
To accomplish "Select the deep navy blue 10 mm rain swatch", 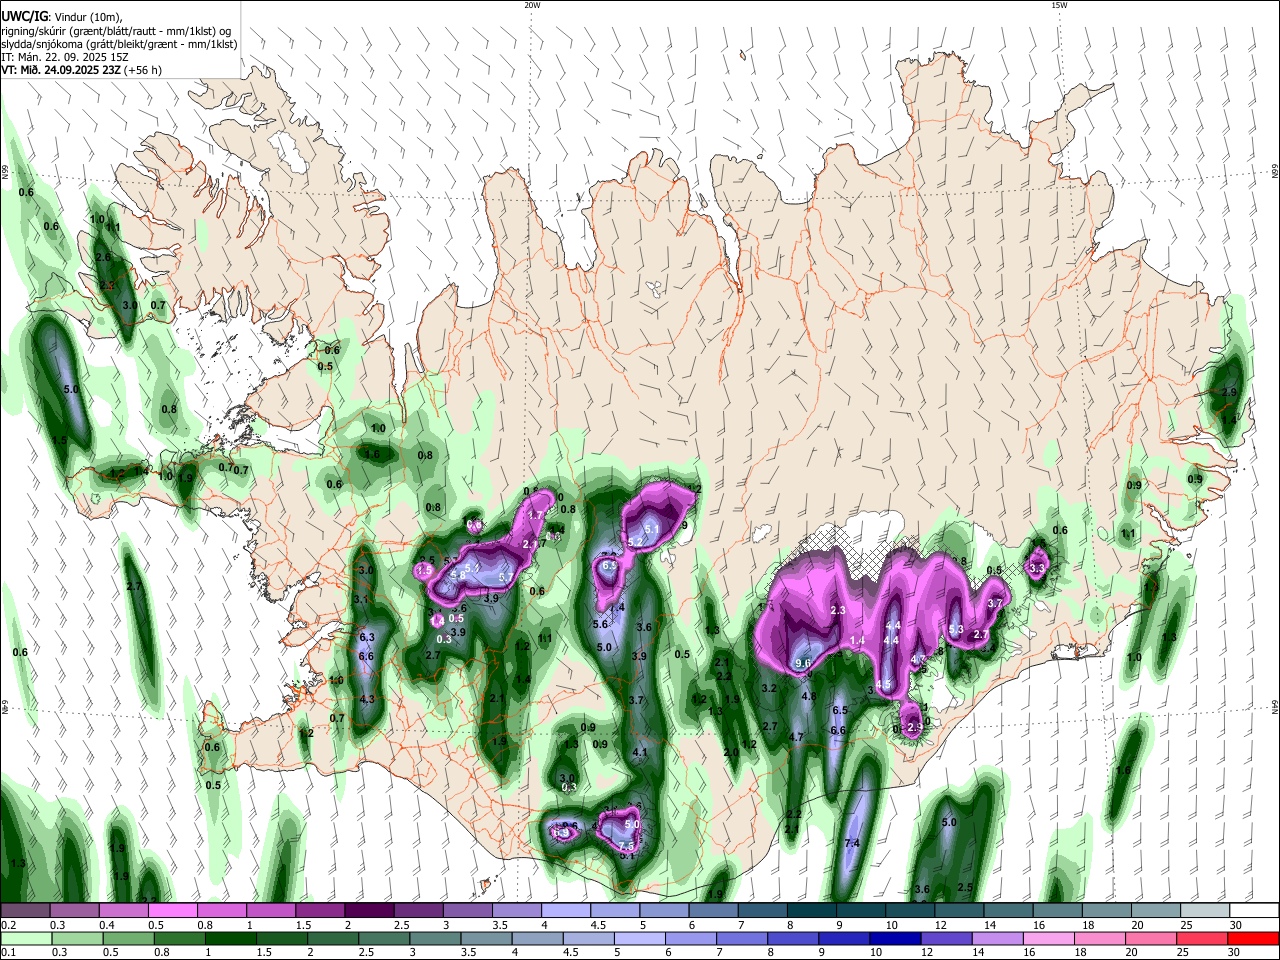I will pyautogui.click(x=893, y=938).
